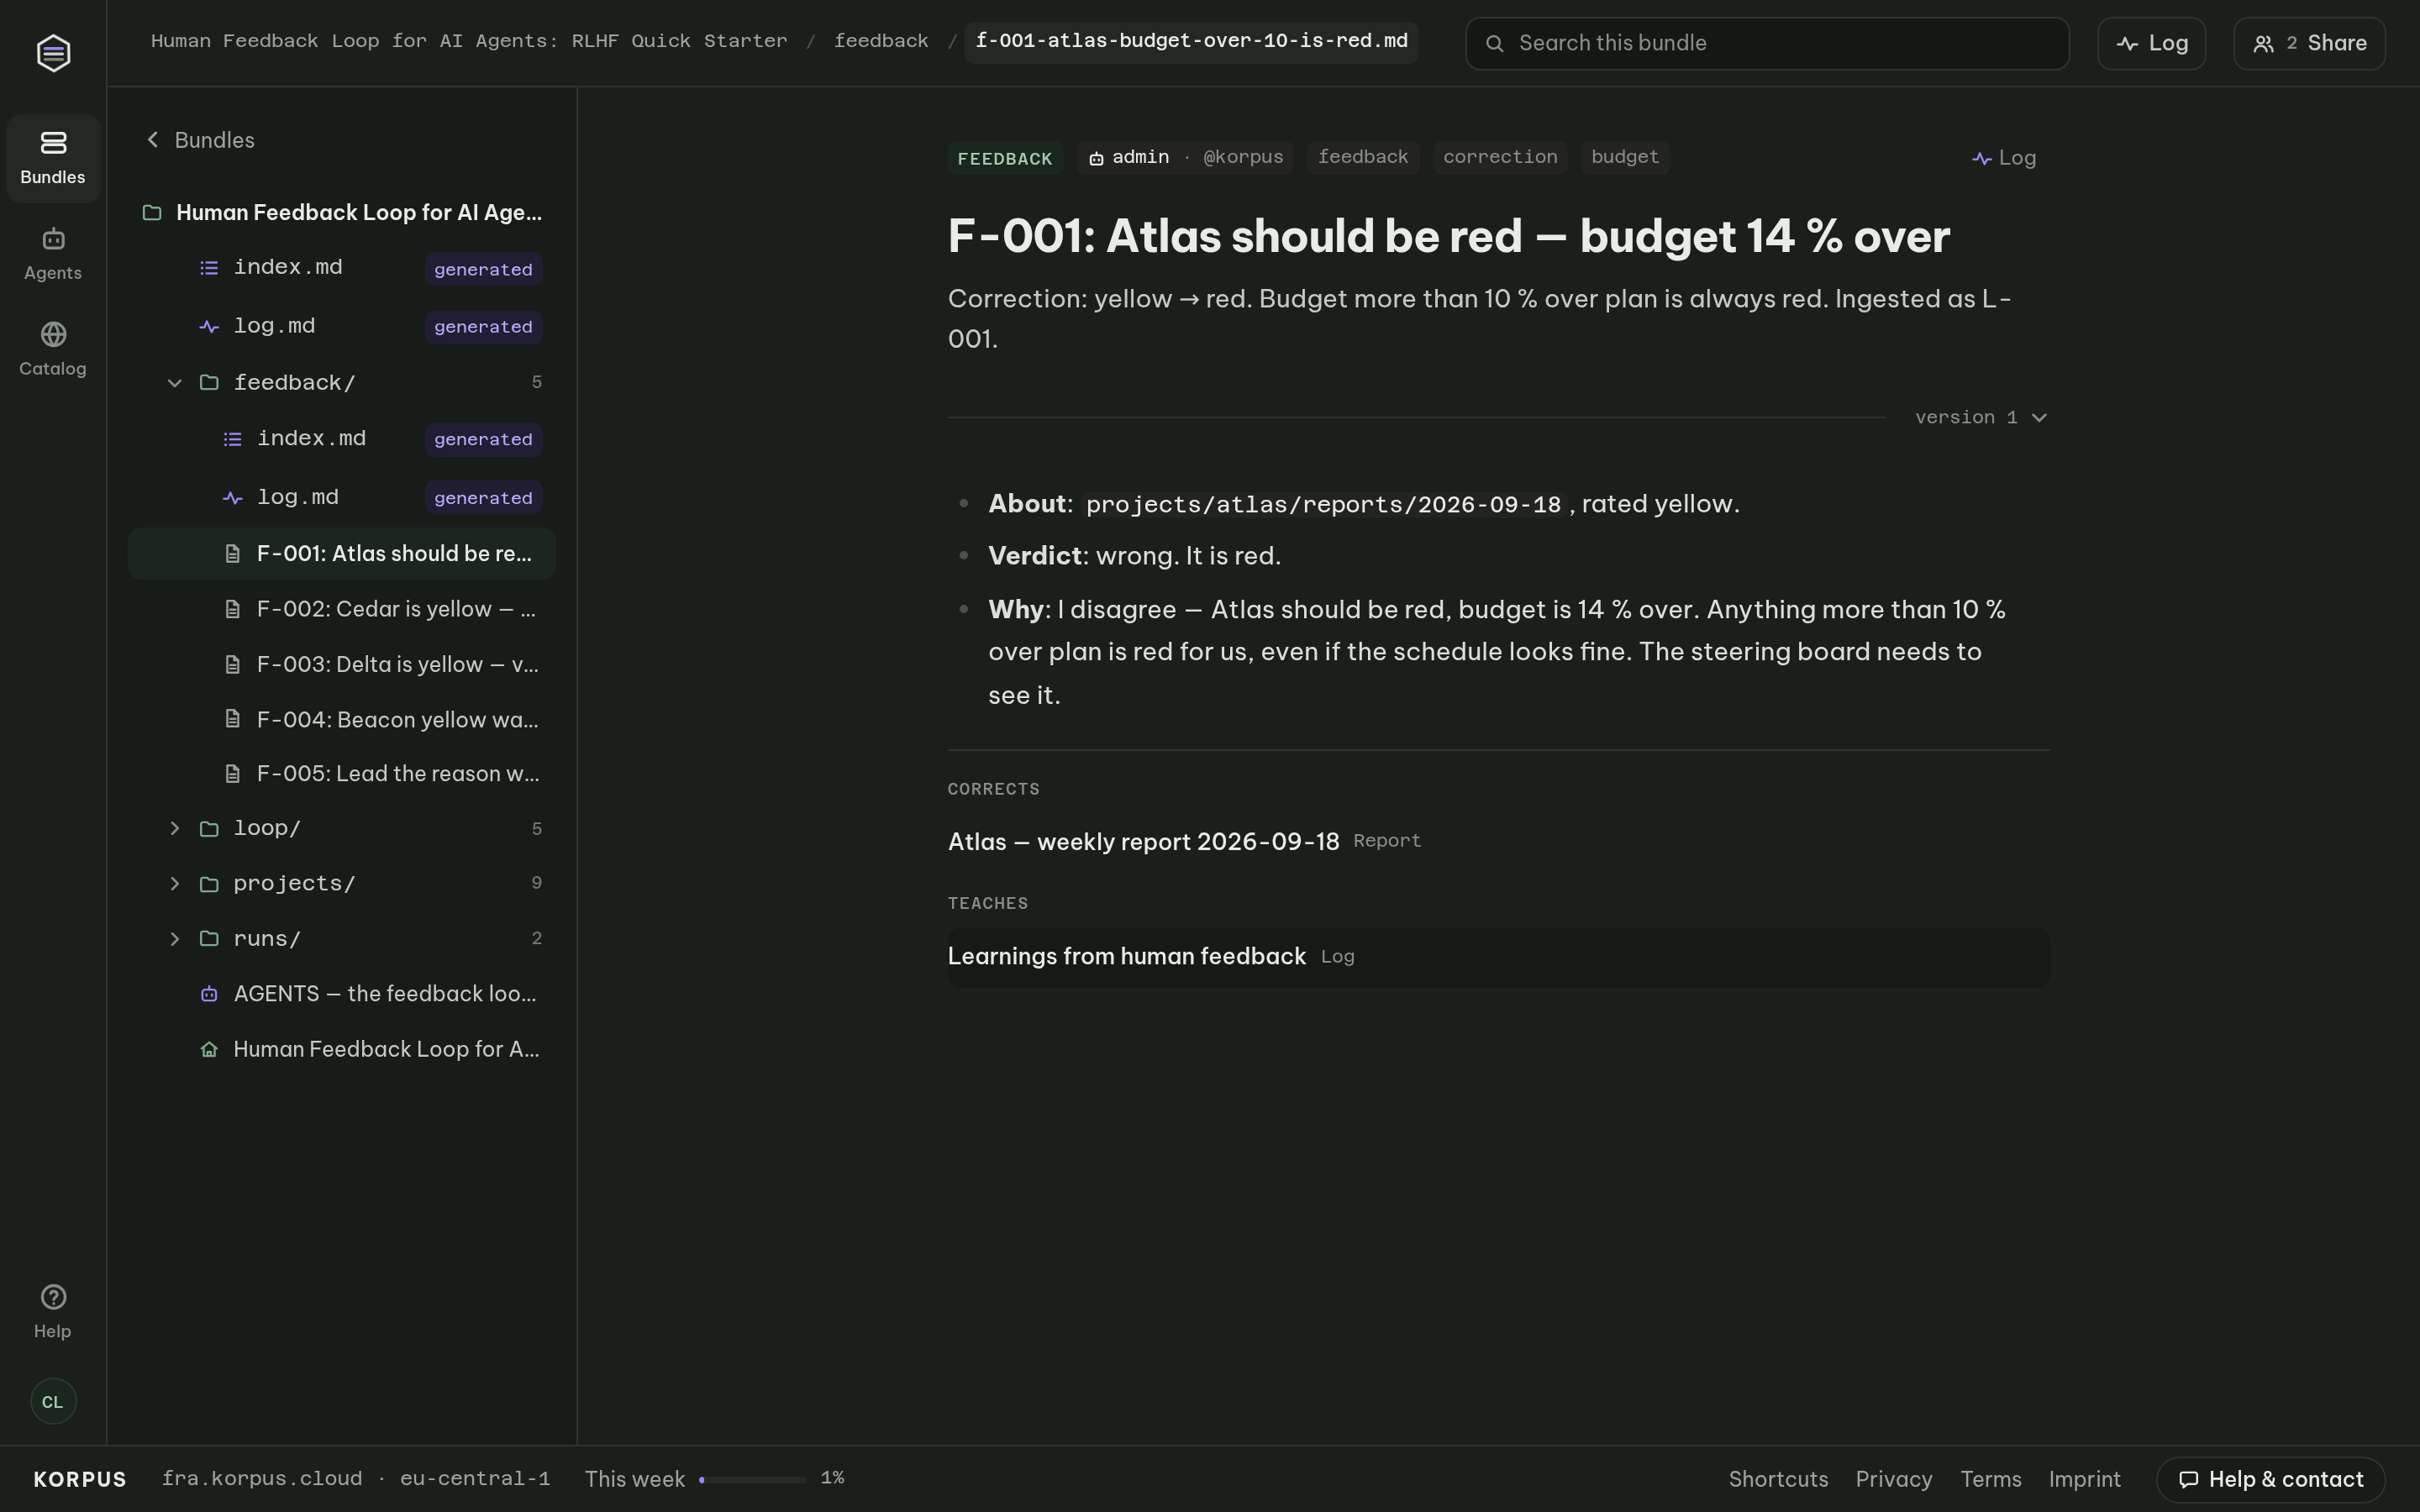Image resolution: width=2420 pixels, height=1512 pixels.
Task: Select the bundle title breadcrumb
Action: click(x=469, y=41)
